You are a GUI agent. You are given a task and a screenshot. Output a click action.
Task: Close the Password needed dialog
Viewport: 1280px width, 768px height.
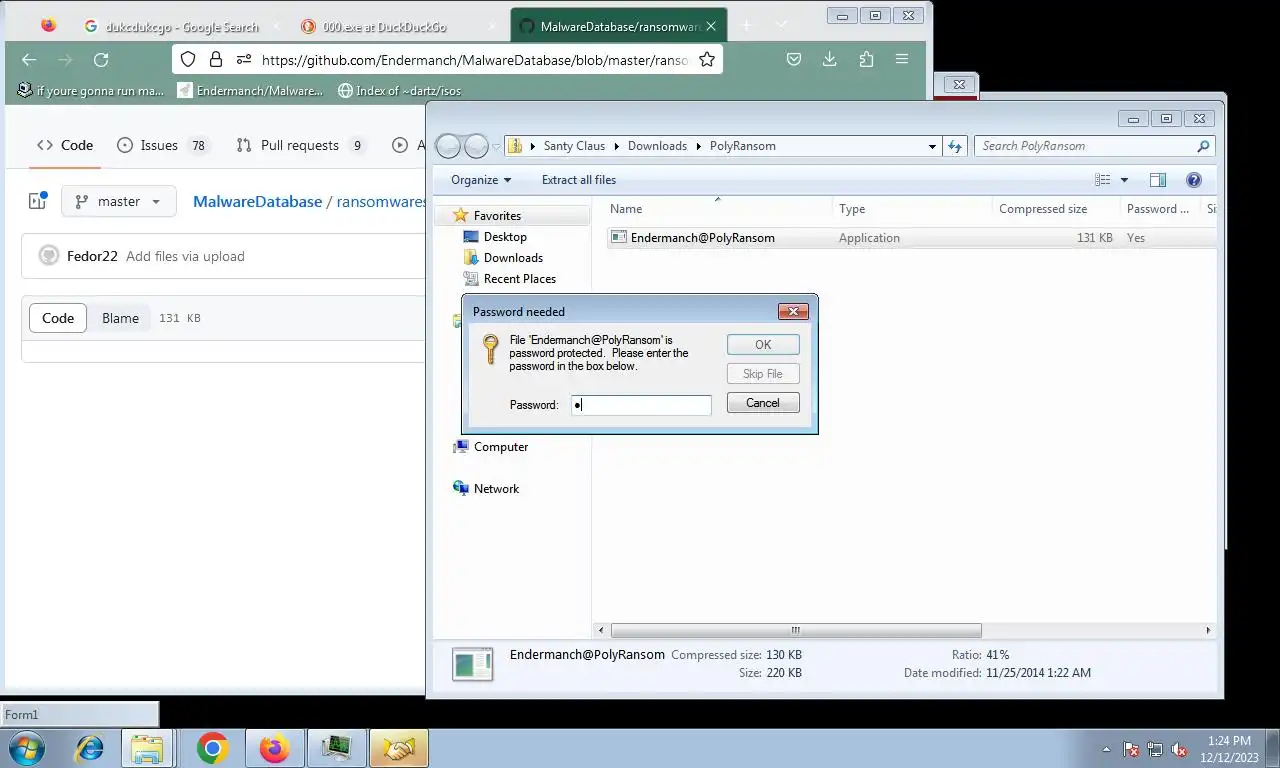(793, 311)
